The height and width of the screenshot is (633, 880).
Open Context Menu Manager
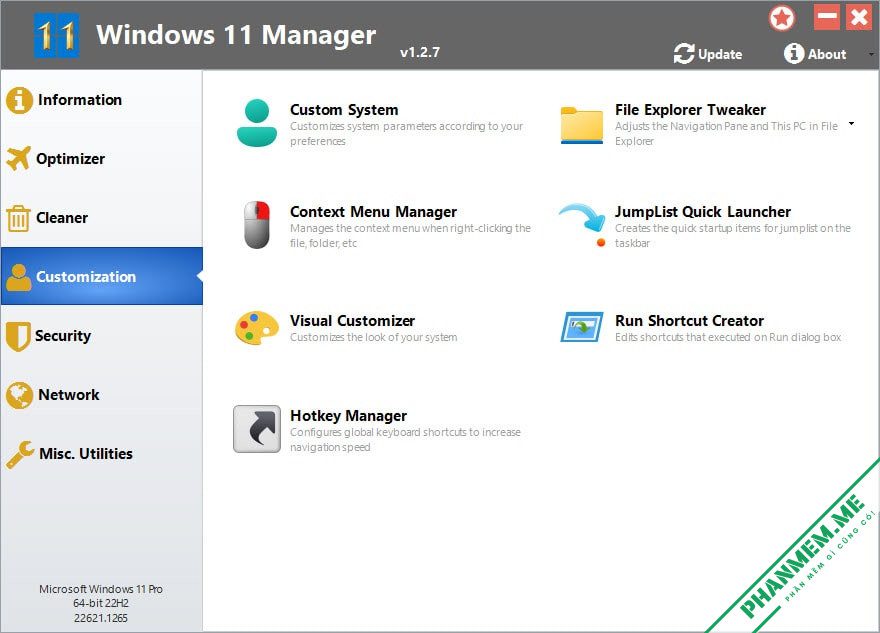pyautogui.click(x=373, y=212)
